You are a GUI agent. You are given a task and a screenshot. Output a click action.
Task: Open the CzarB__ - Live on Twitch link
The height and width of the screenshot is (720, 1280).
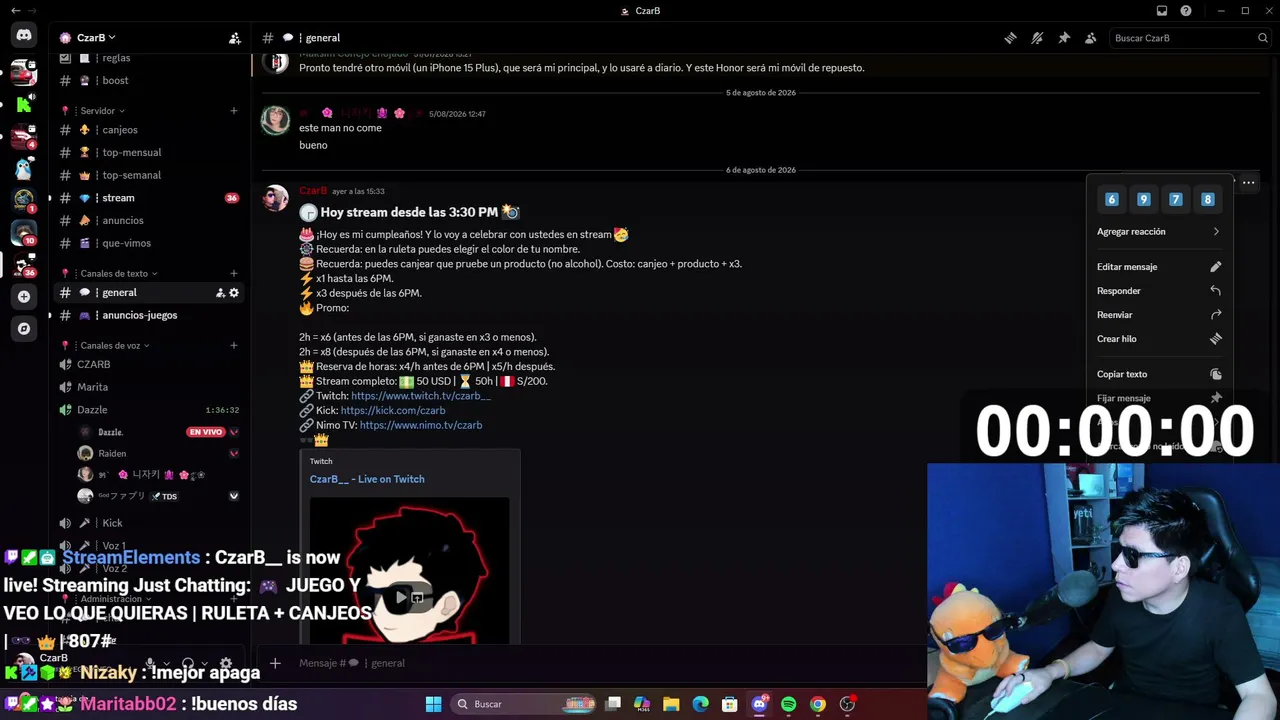(367, 479)
